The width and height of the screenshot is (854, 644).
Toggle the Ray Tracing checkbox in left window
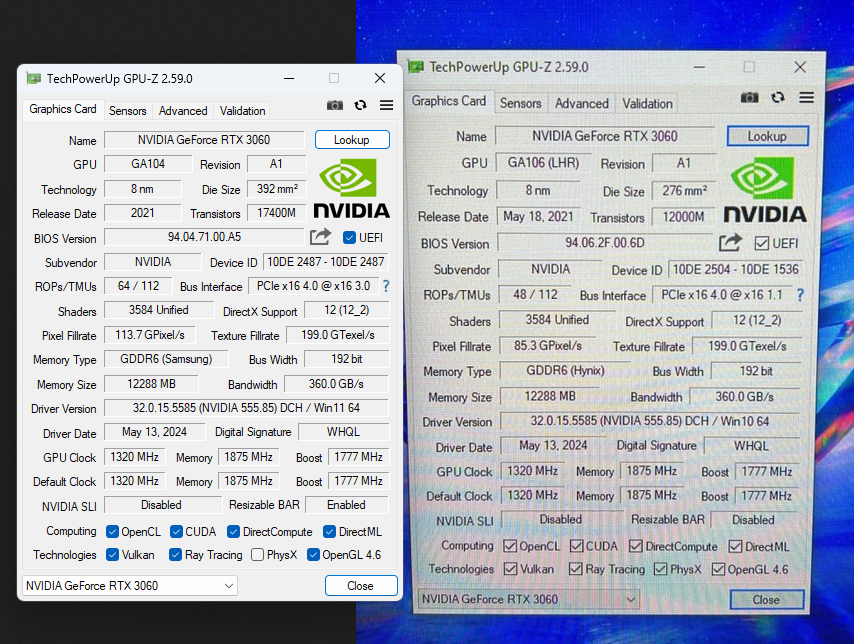[175, 555]
